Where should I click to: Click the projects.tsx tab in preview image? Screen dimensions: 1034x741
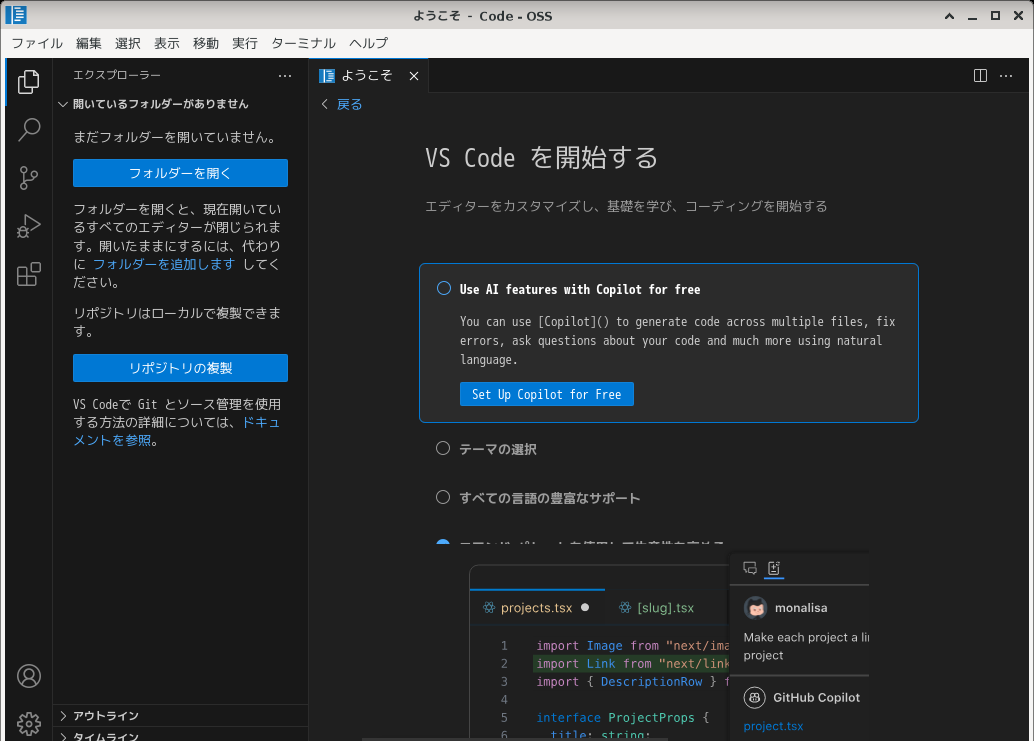coord(537,608)
